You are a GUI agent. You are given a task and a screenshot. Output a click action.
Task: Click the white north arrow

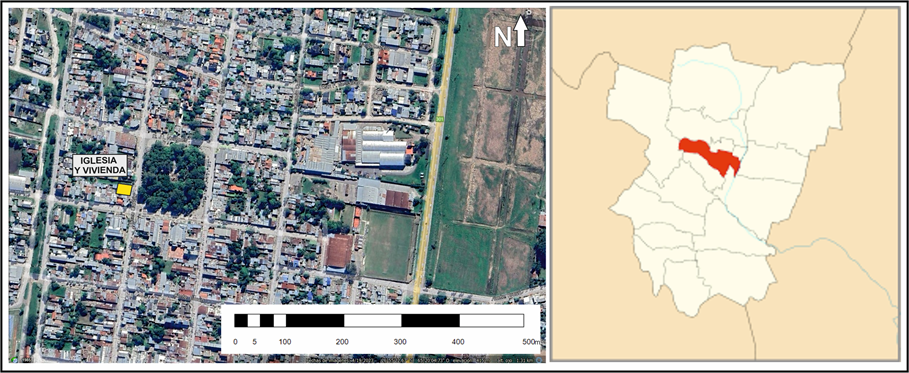click(x=520, y=31)
